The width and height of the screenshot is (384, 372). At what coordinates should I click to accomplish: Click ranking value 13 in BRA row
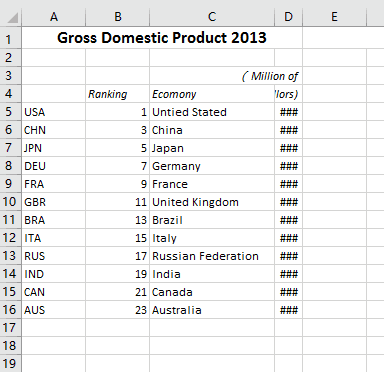118,220
